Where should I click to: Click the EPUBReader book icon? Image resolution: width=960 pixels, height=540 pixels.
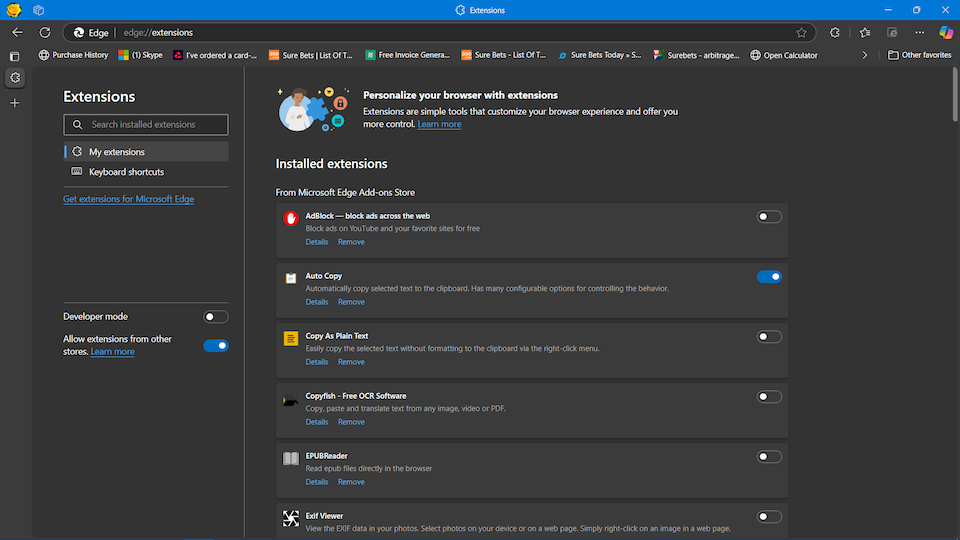tap(291, 458)
